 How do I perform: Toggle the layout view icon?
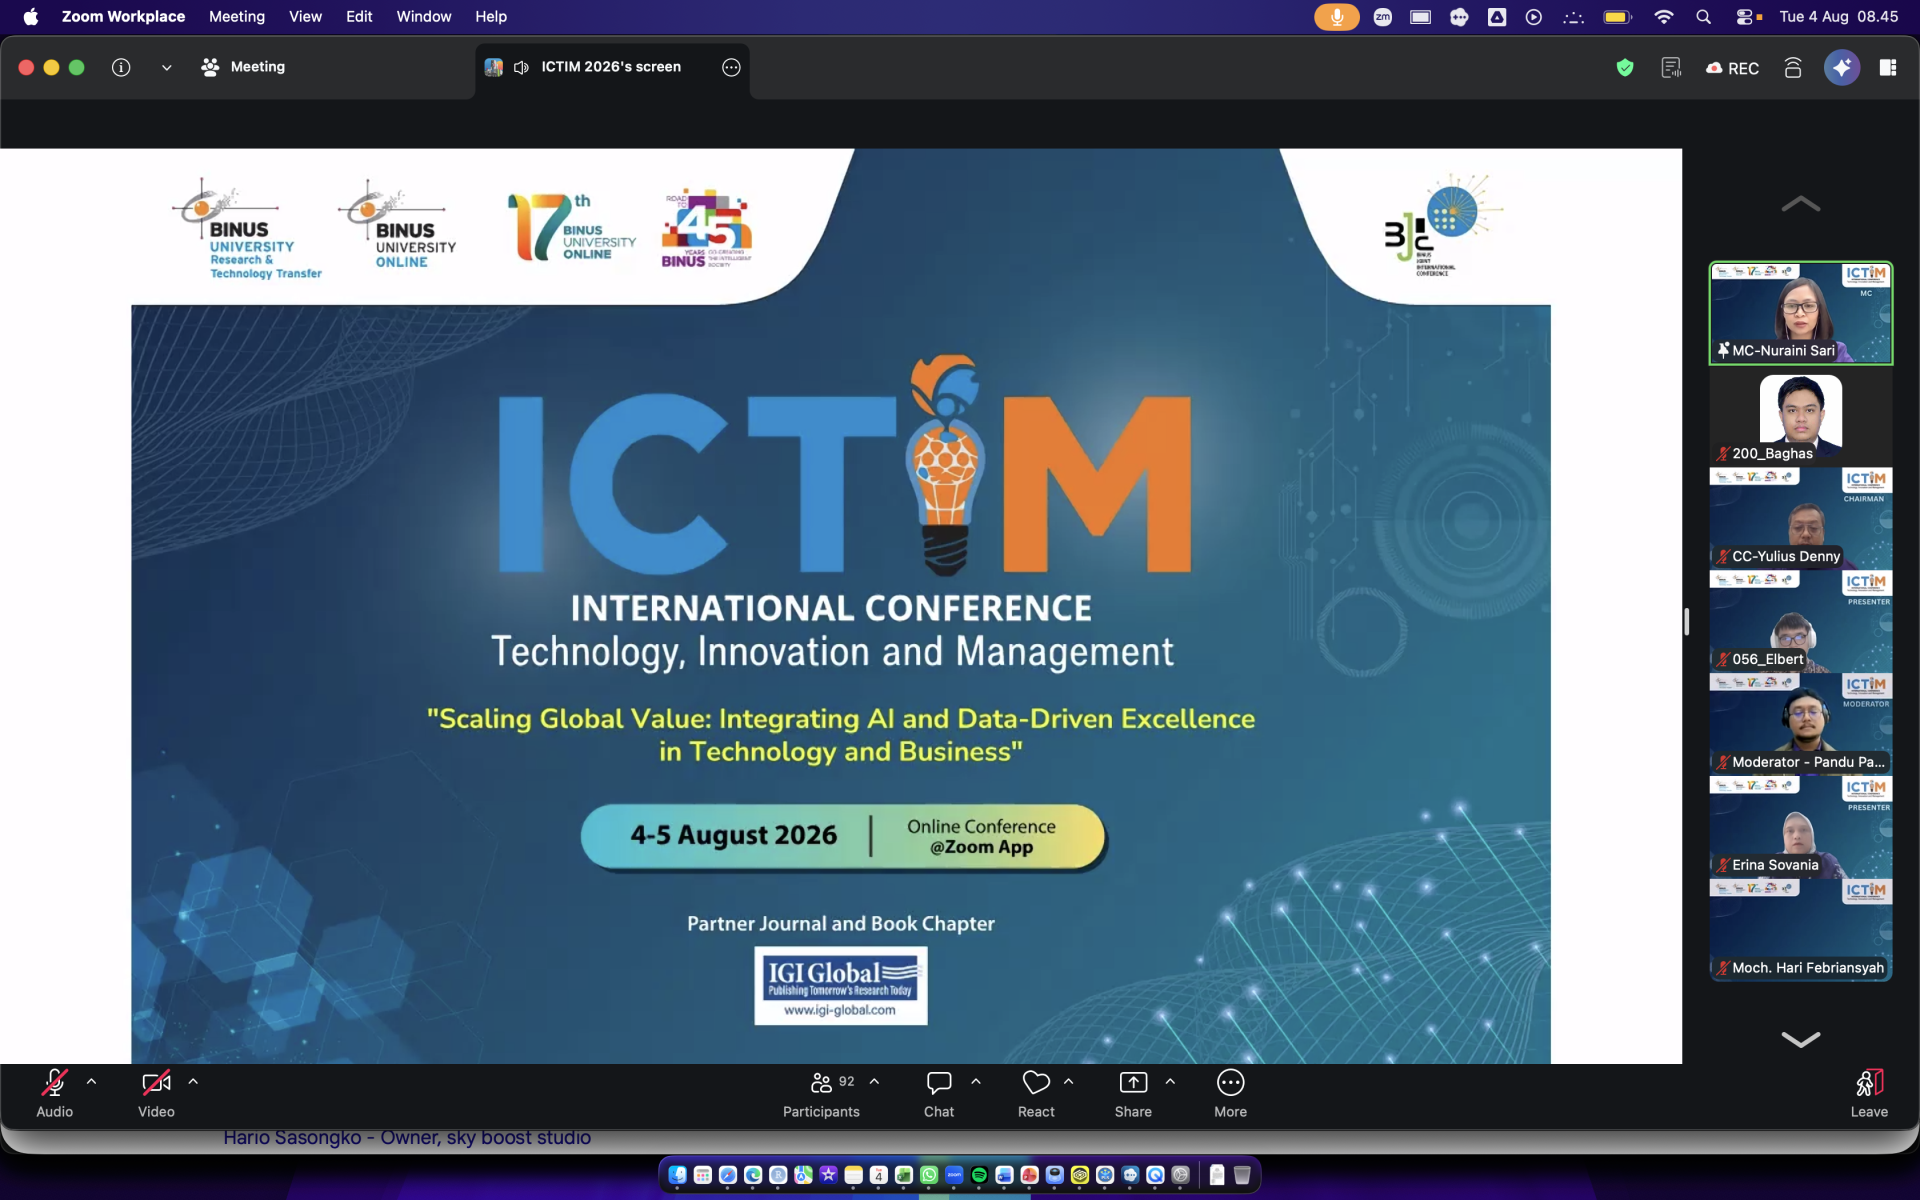click(x=1888, y=67)
